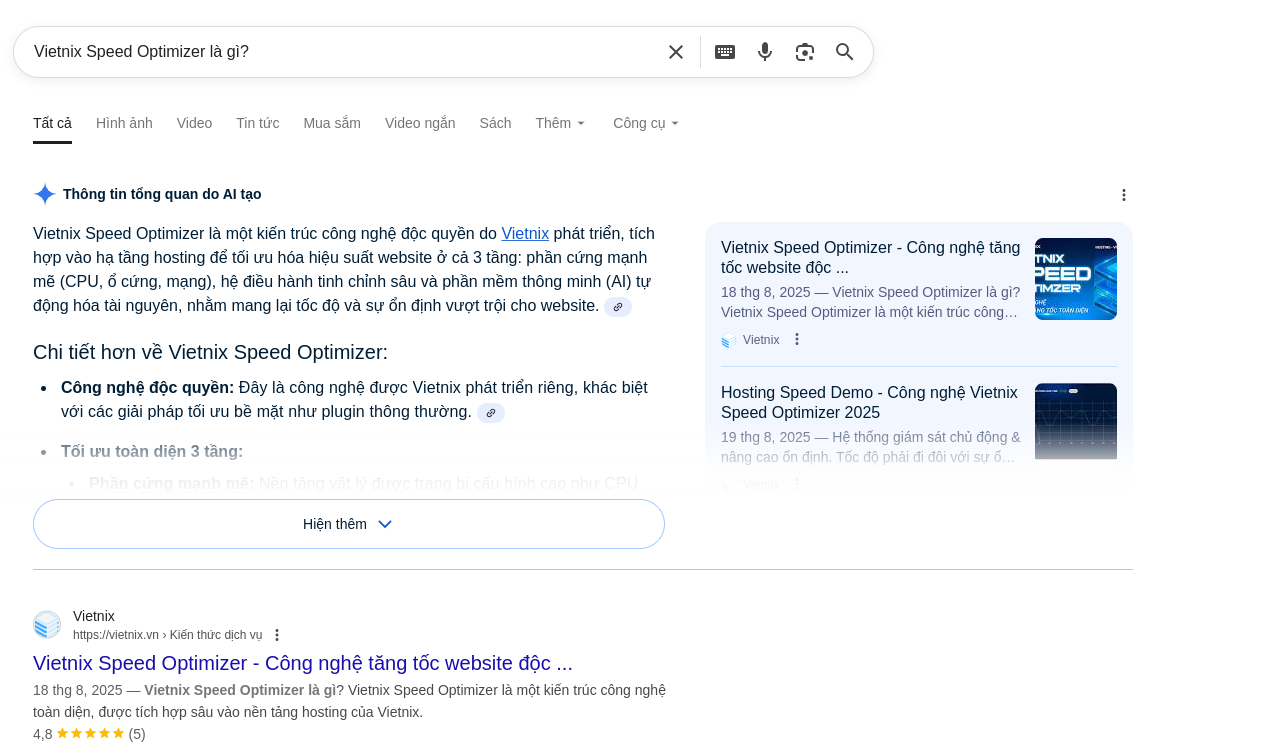The width and height of the screenshot is (1282, 754).
Task: Expand the 'Thêm' dropdown menu
Action: tap(560, 123)
